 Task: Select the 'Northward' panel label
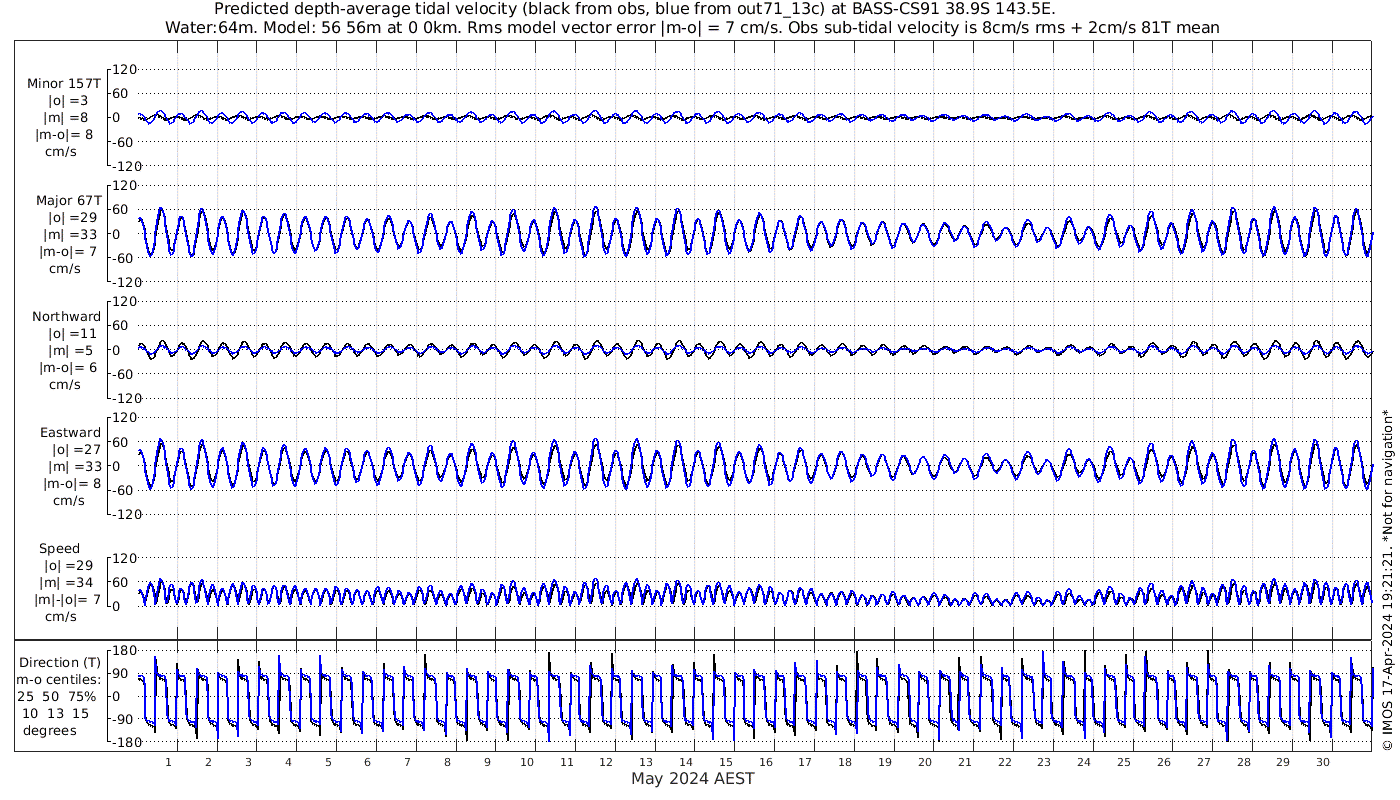(66, 316)
